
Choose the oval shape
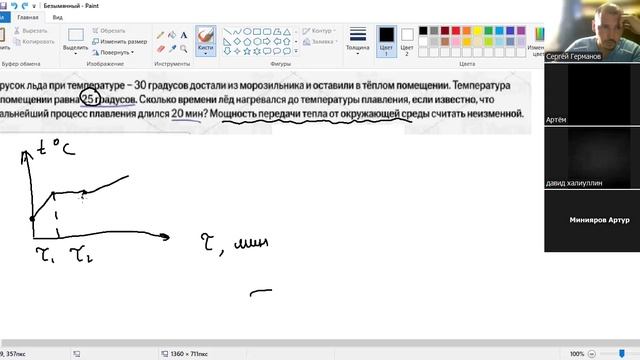point(247,31)
